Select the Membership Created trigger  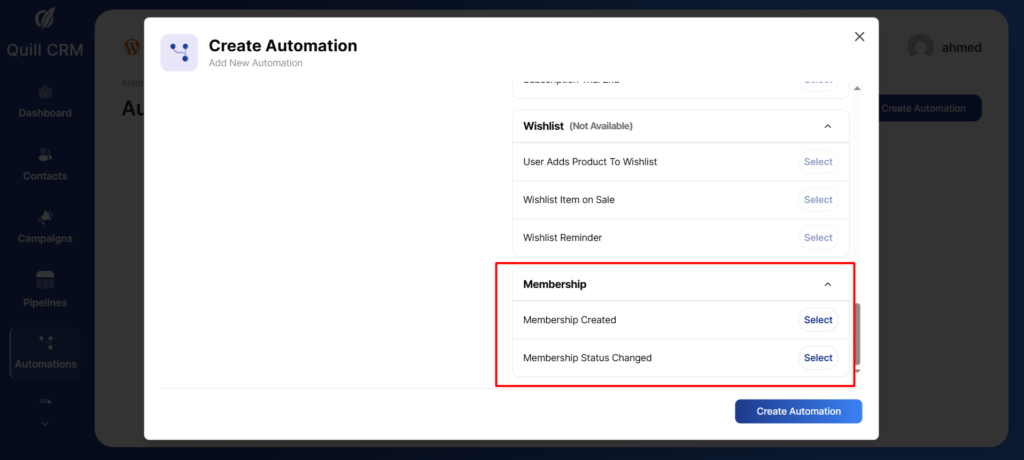click(x=817, y=320)
